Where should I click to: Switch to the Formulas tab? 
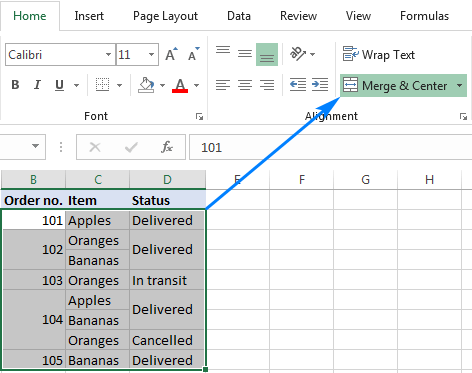click(x=424, y=16)
